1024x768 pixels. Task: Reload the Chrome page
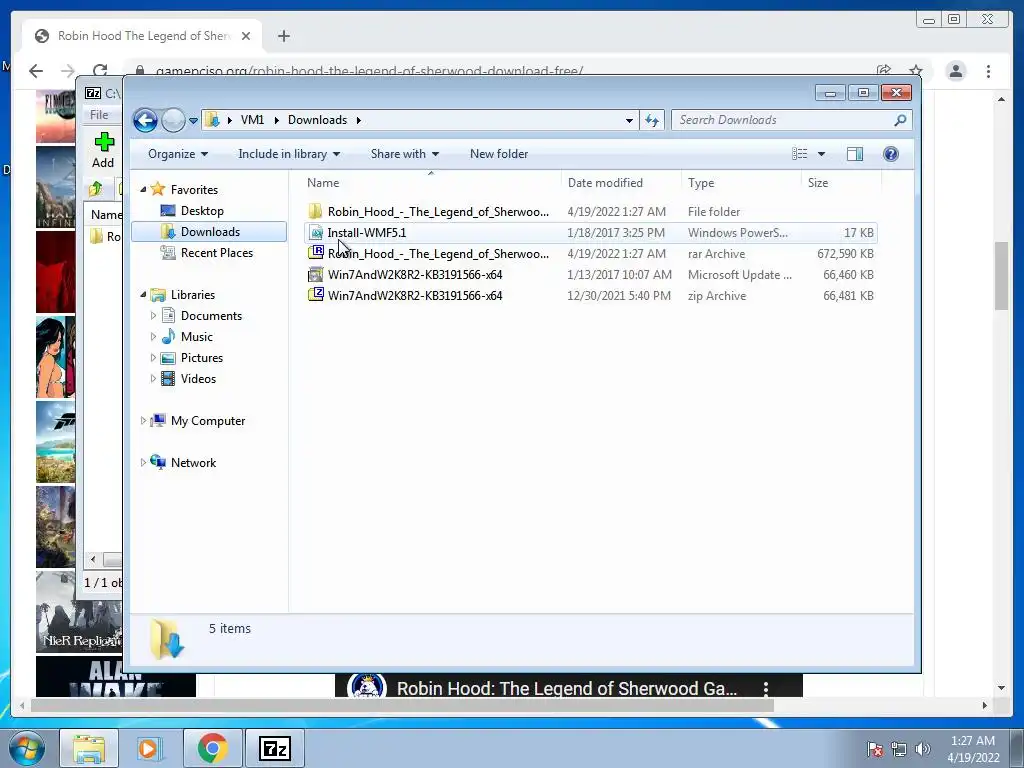(100, 71)
